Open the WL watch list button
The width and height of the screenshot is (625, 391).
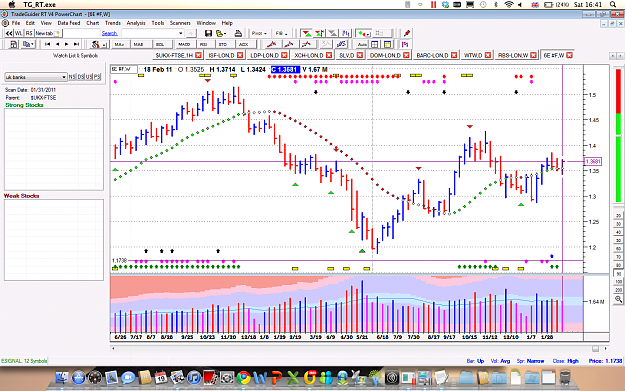(18, 33)
